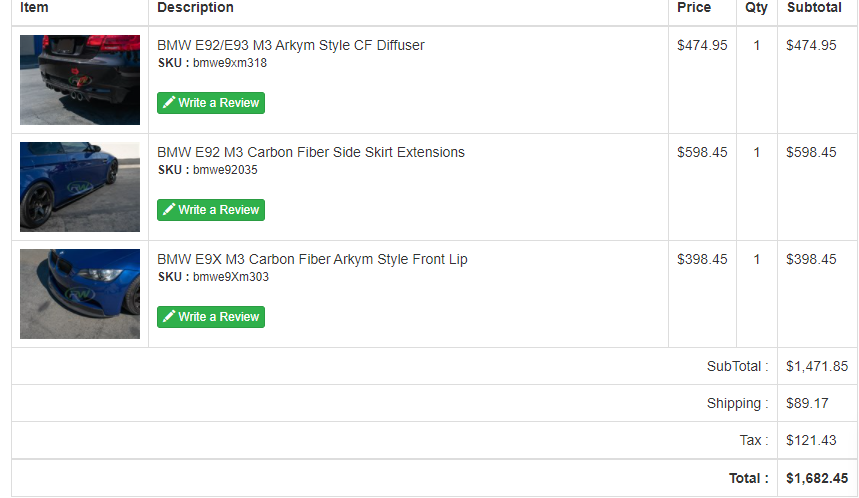The width and height of the screenshot is (859, 498).
Task: Write a Review for Arkym Front Lip
Action: 211,317
